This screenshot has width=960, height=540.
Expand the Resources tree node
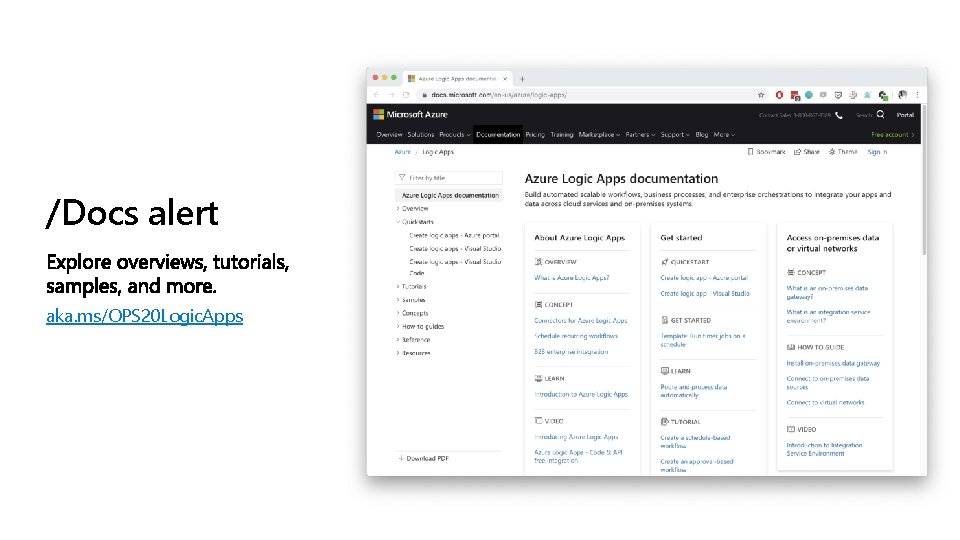tap(414, 353)
